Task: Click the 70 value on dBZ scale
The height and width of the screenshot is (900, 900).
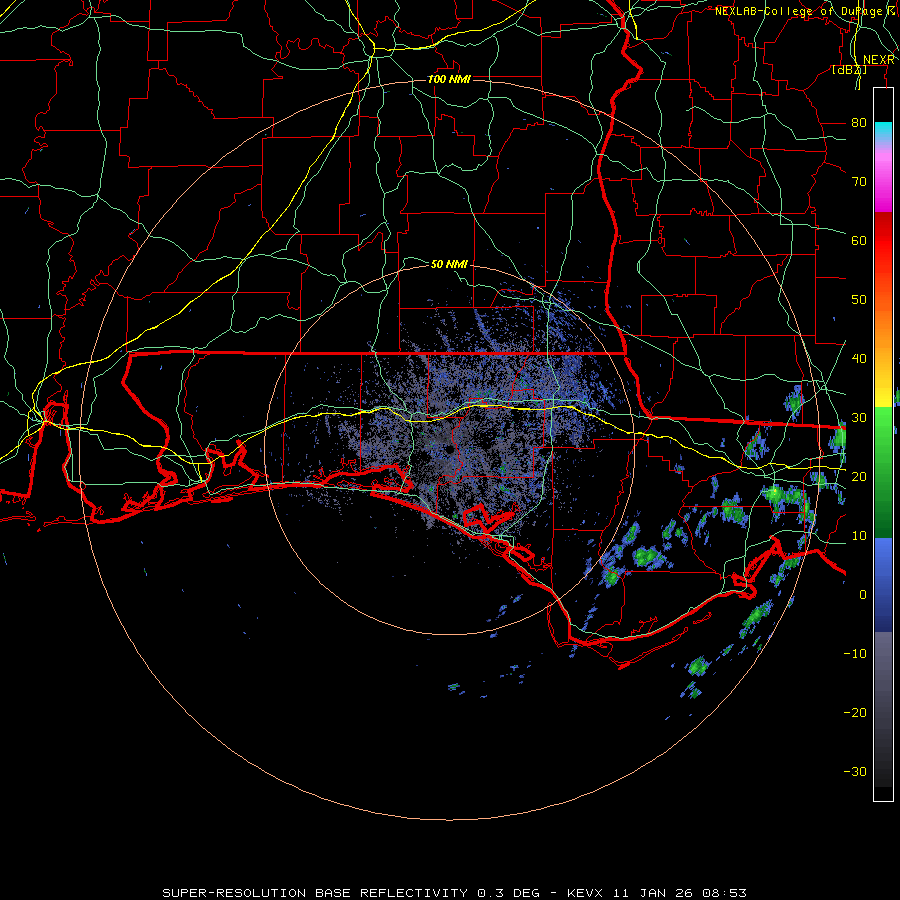Action: pyautogui.click(x=859, y=182)
